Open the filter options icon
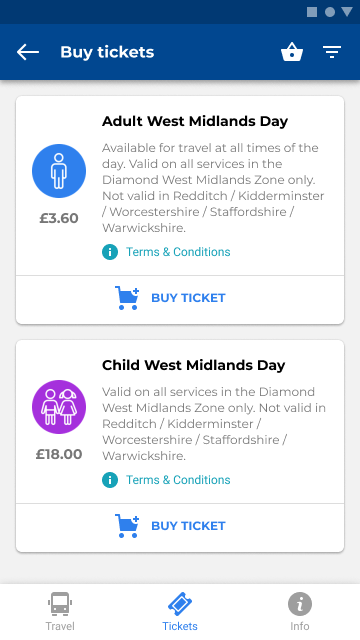The width and height of the screenshot is (360, 640). click(332, 52)
